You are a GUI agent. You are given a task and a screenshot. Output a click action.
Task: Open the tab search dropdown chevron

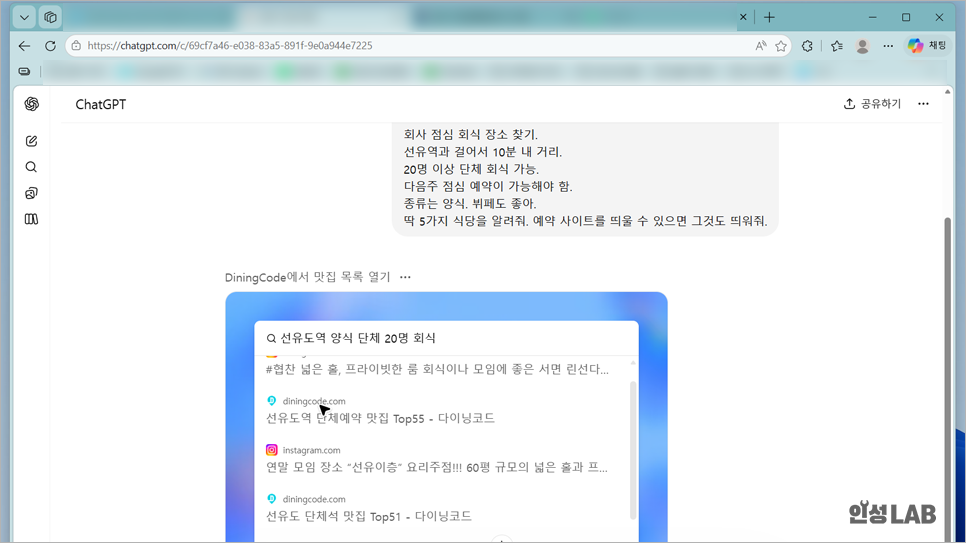coord(24,17)
